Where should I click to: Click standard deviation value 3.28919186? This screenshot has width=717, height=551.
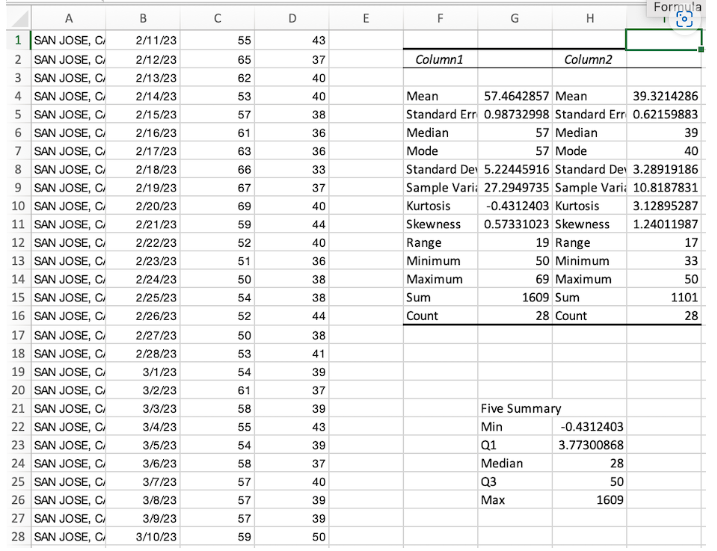pyautogui.click(x=665, y=170)
